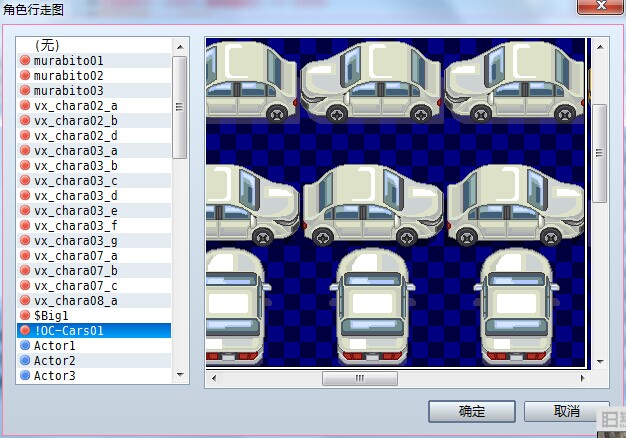Image resolution: width=626 pixels, height=438 pixels.
Task: Select the (无) none entry
Action: pyautogui.click(x=94, y=45)
